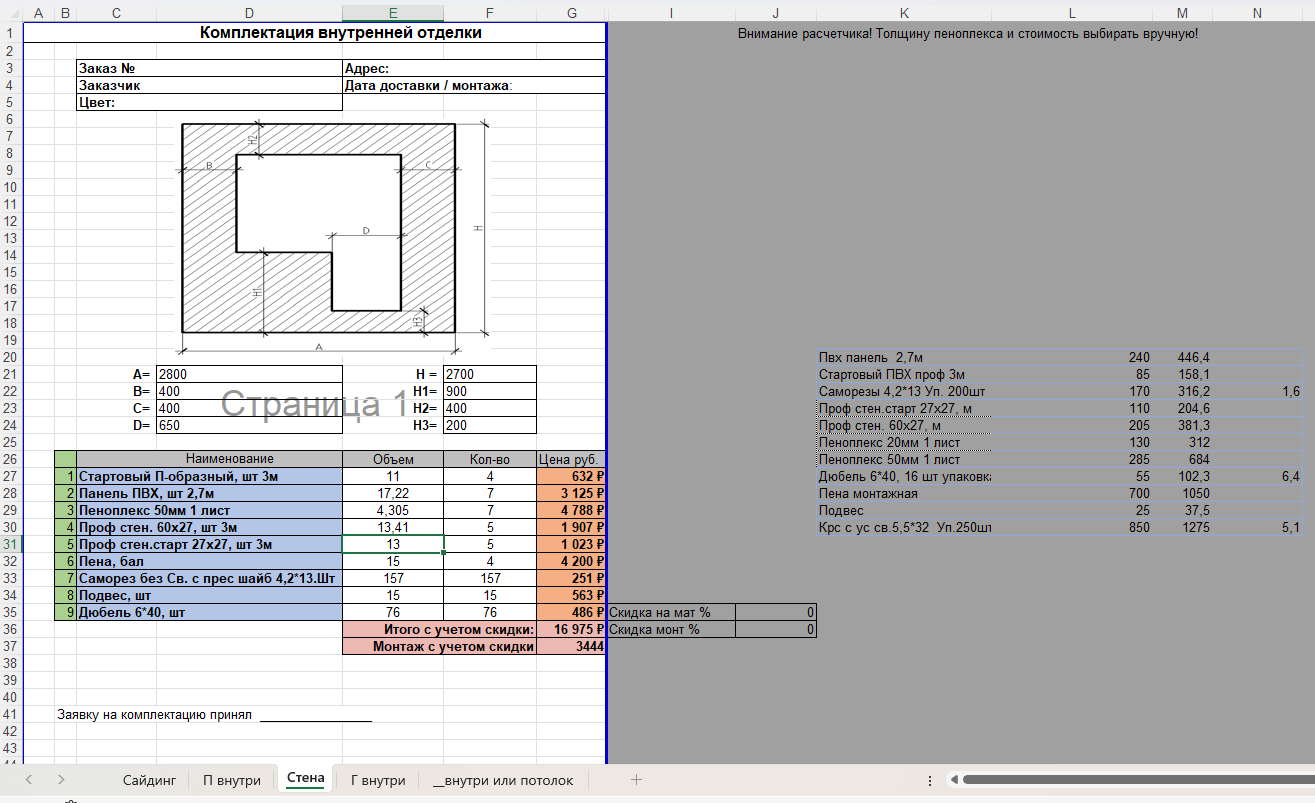This screenshot has width=1315, height=803.
Task: Click the Цвет: cell
Action: [x=209, y=102]
